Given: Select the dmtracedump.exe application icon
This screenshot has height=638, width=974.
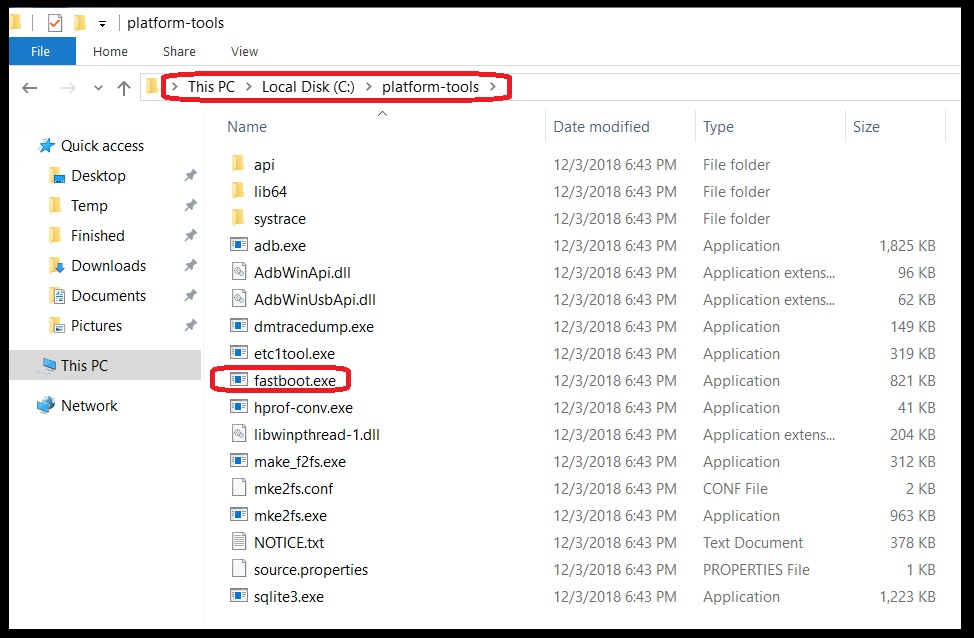Looking at the screenshot, I should click(239, 326).
